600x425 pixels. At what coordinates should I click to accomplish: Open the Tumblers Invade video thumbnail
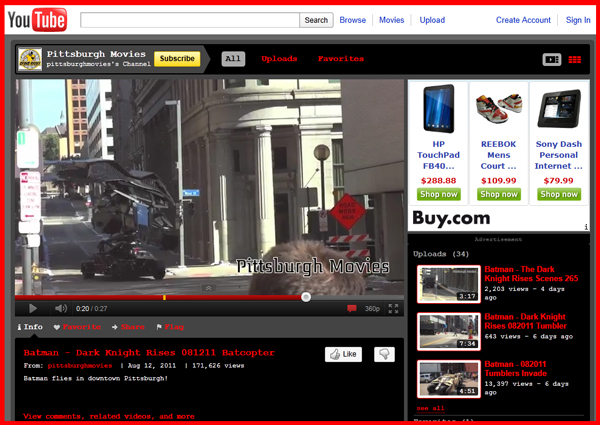point(449,379)
